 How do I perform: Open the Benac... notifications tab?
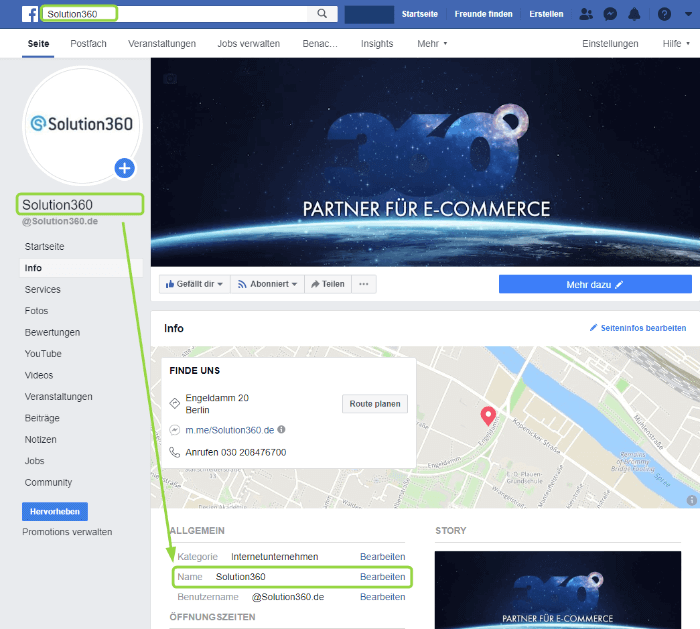tap(320, 44)
